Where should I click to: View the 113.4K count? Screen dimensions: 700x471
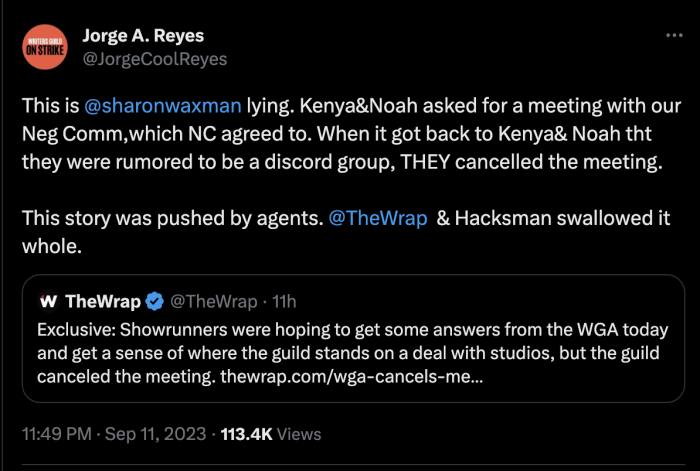tap(245, 434)
